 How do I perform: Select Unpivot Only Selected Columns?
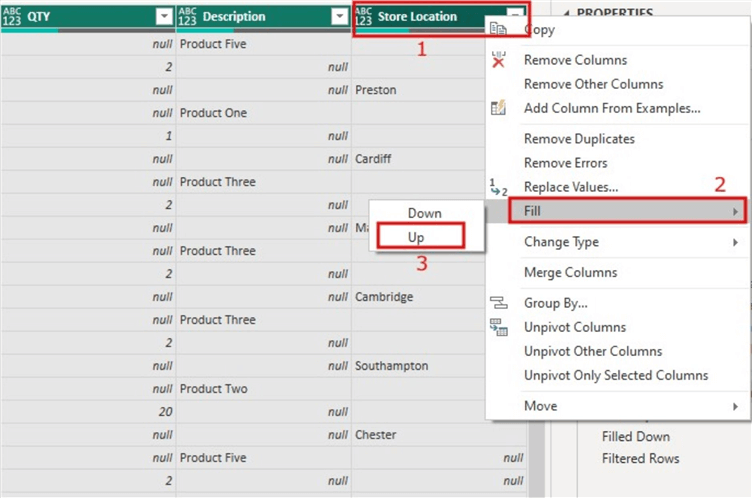coord(617,375)
